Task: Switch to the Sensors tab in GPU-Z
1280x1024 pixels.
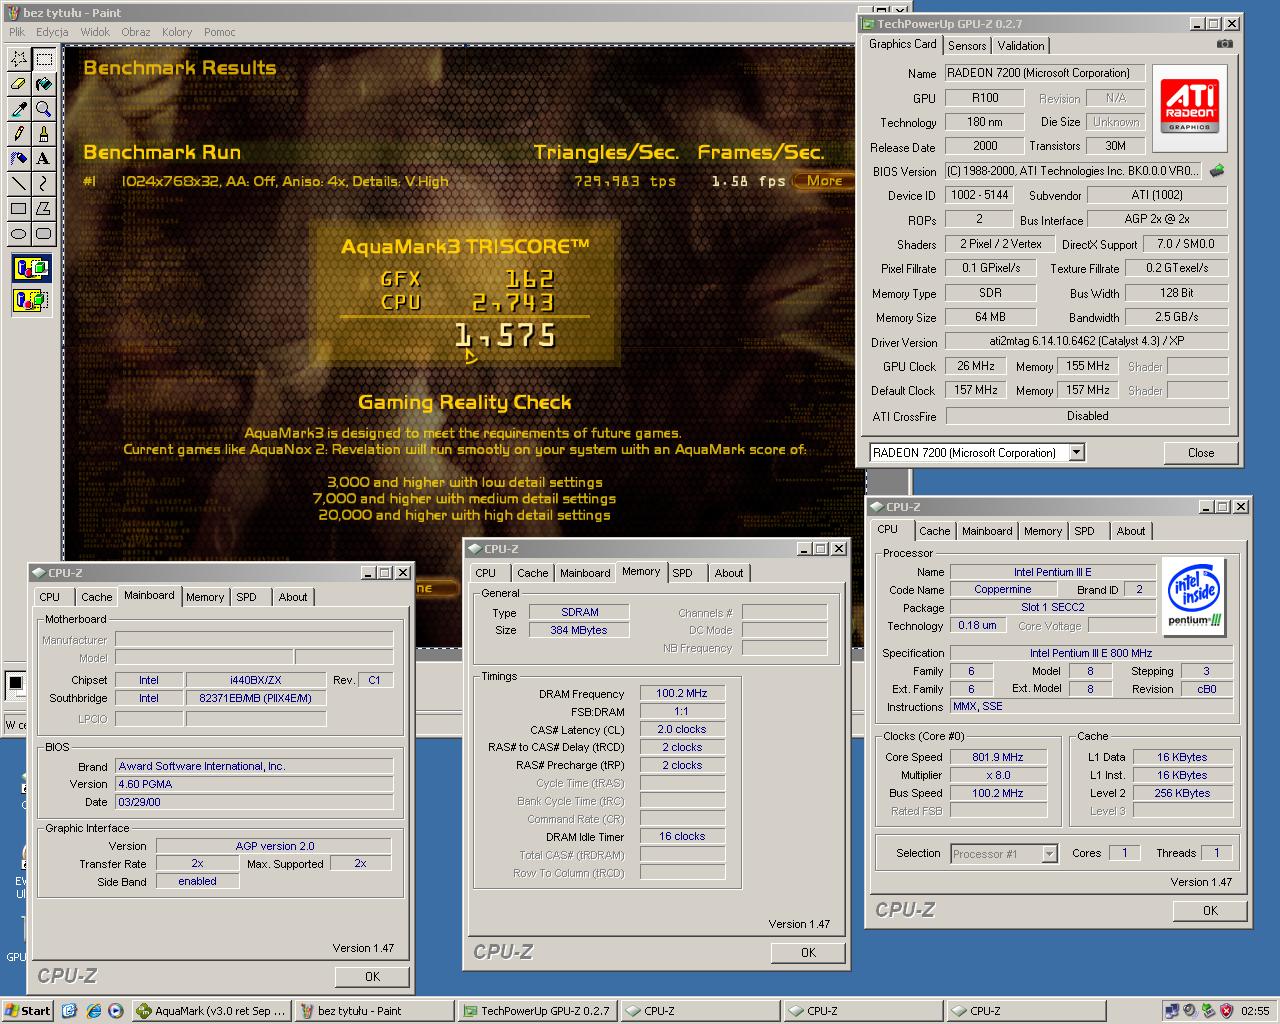Action: (967, 46)
